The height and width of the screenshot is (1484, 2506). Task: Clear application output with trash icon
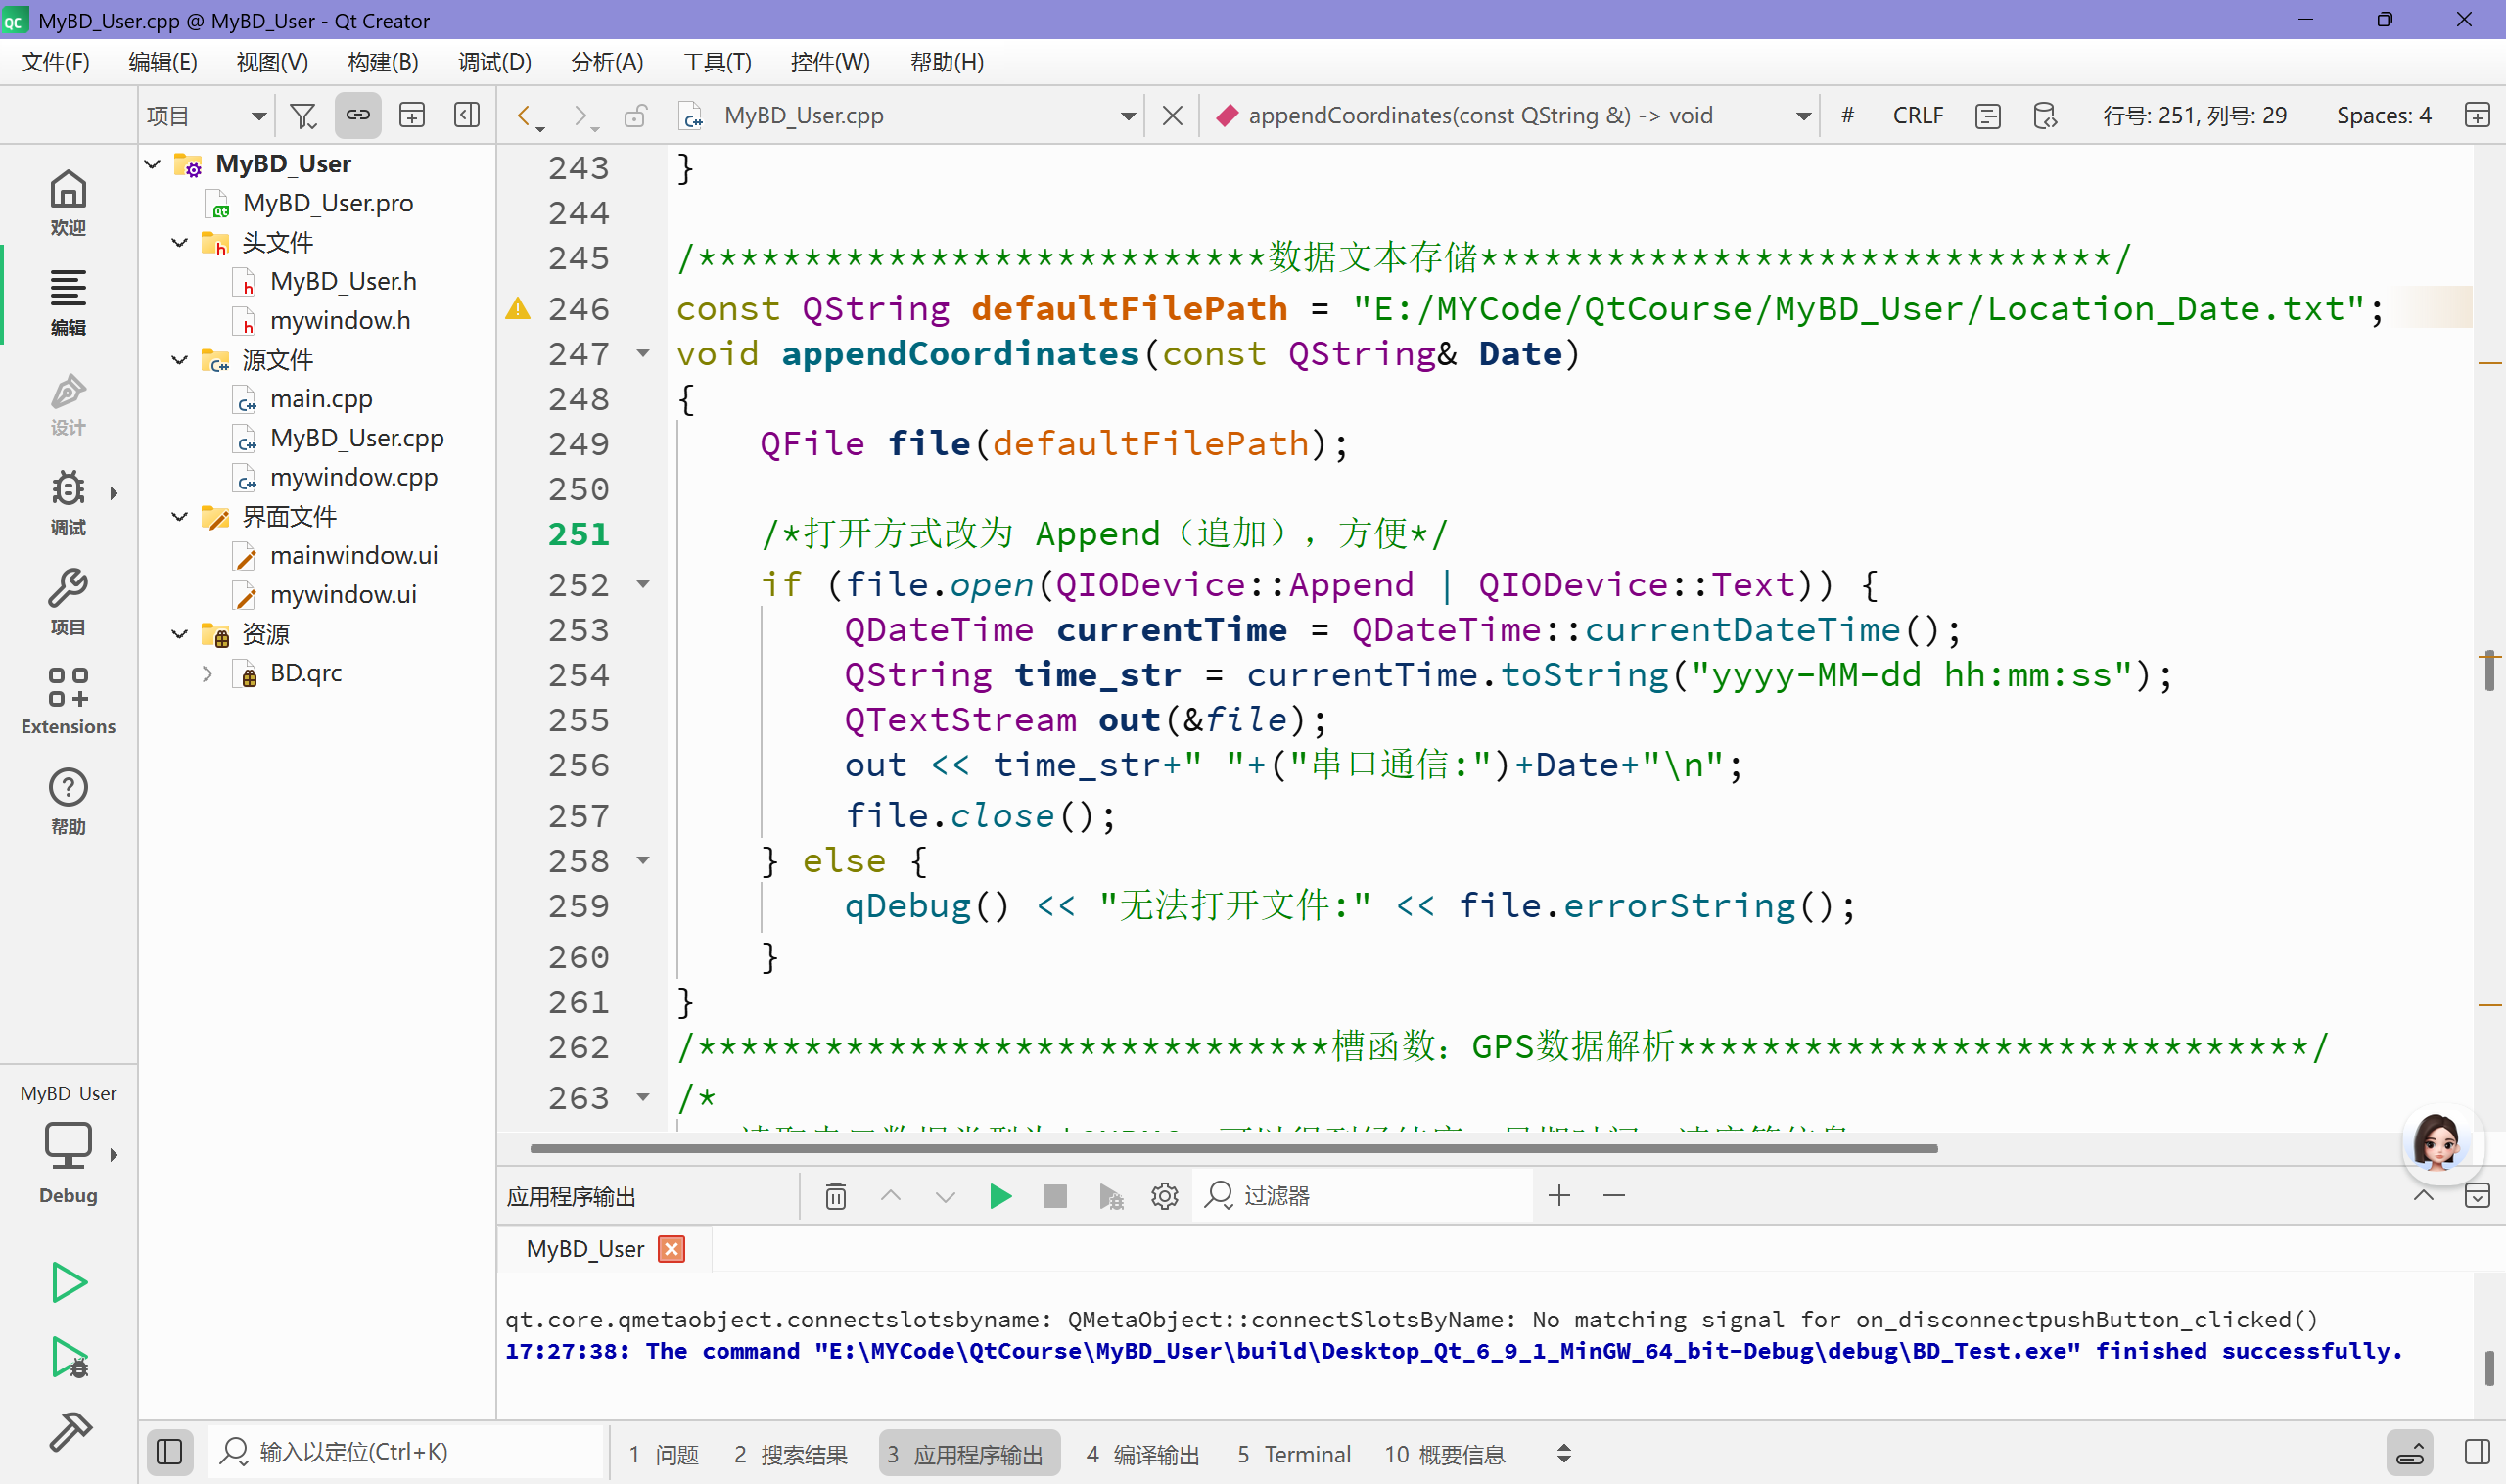tap(836, 1196)
